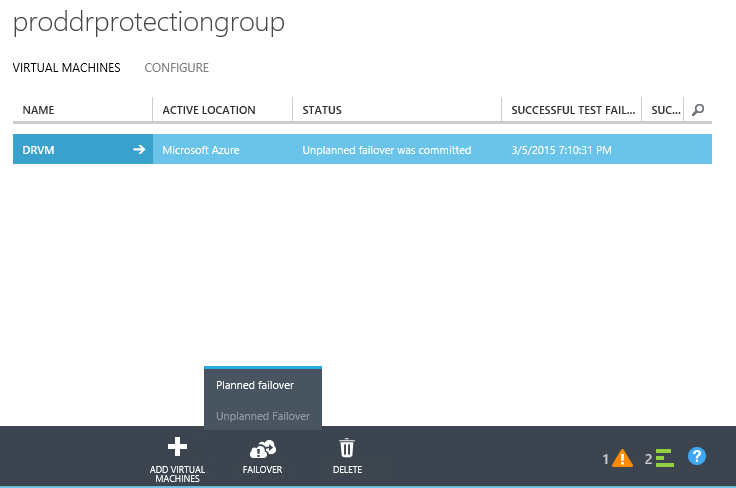
Task: Click the truncated SUC... column header
Action: pyautogui.click(x=663, y=110)
